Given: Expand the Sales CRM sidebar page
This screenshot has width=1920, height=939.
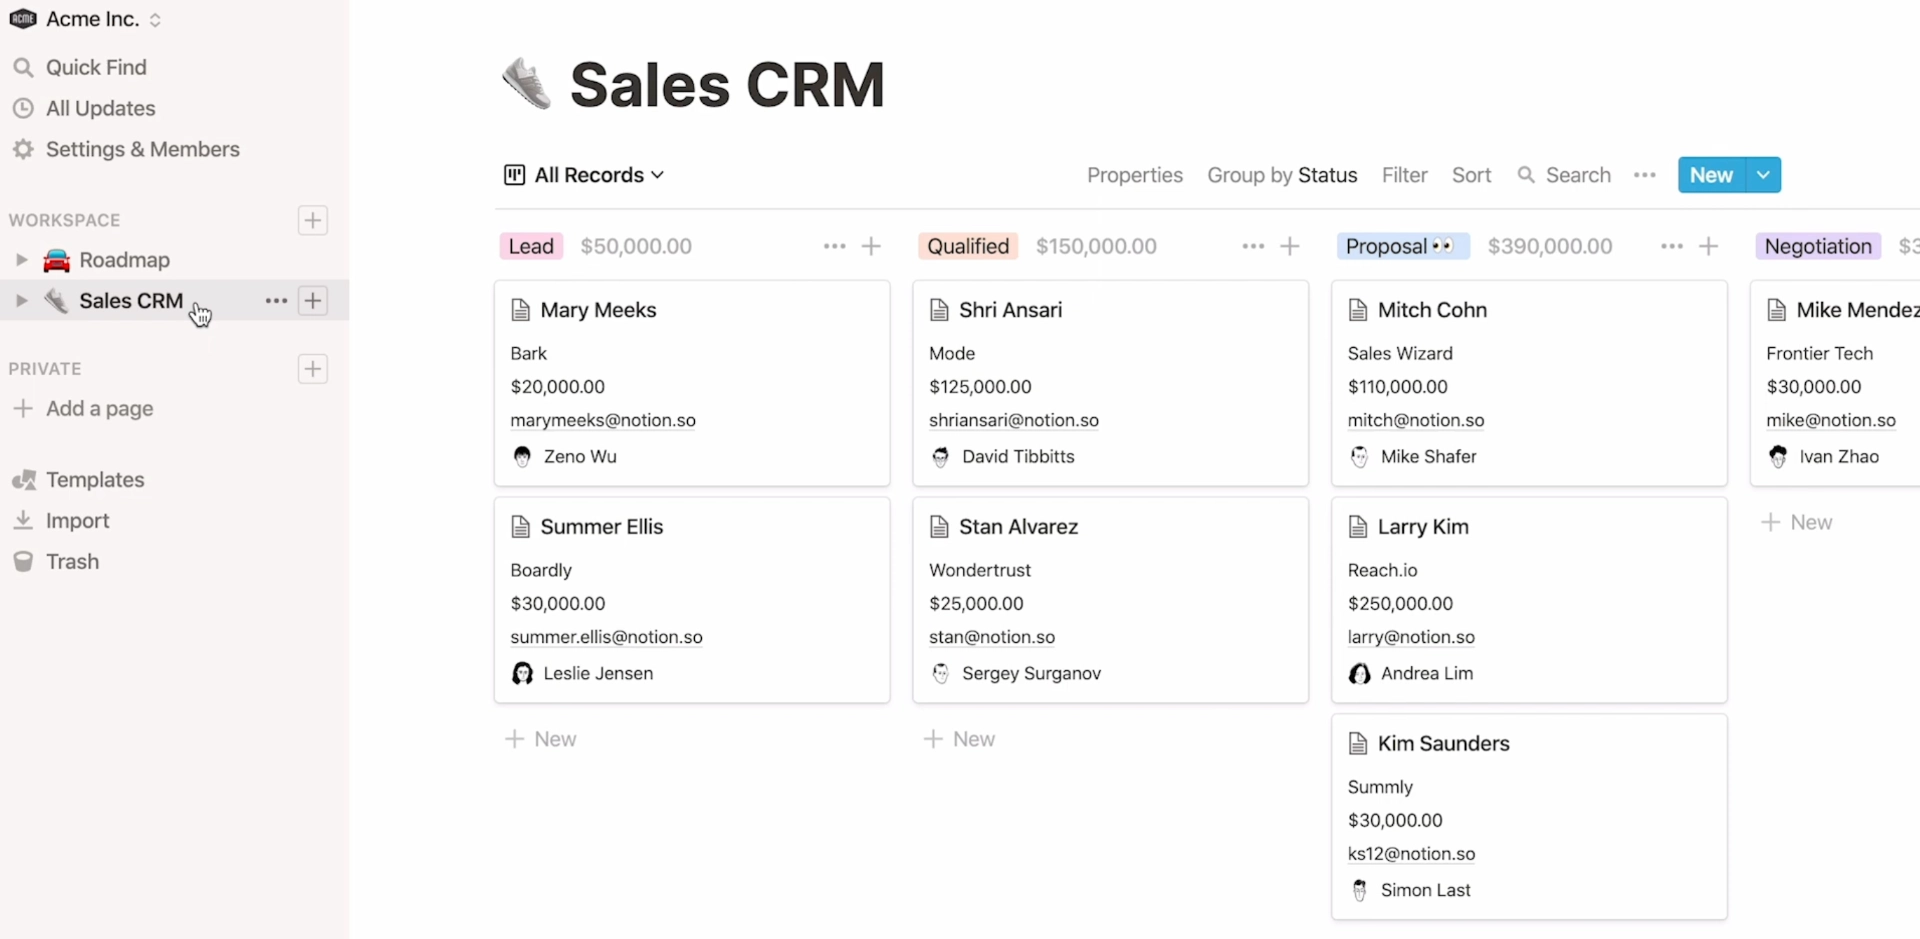Looking at the screenshot, I should point(21,301).
